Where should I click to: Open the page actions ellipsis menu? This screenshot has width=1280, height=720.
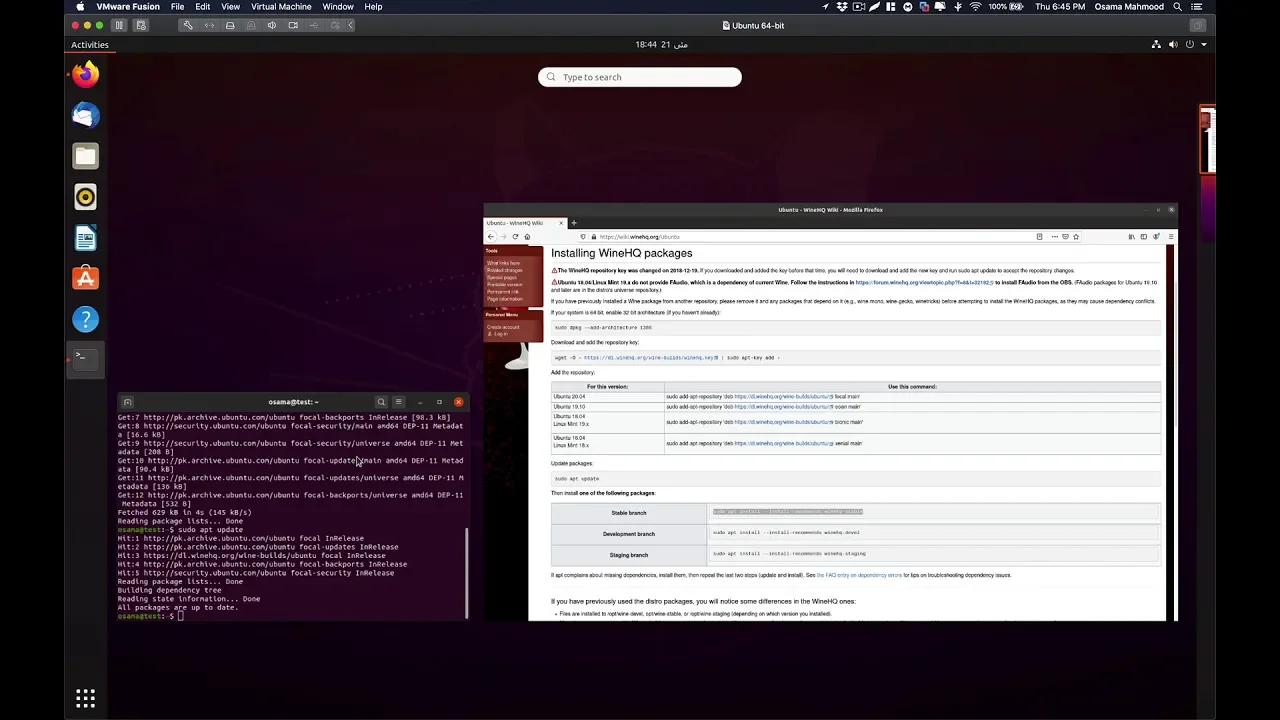click(1053, 237)
